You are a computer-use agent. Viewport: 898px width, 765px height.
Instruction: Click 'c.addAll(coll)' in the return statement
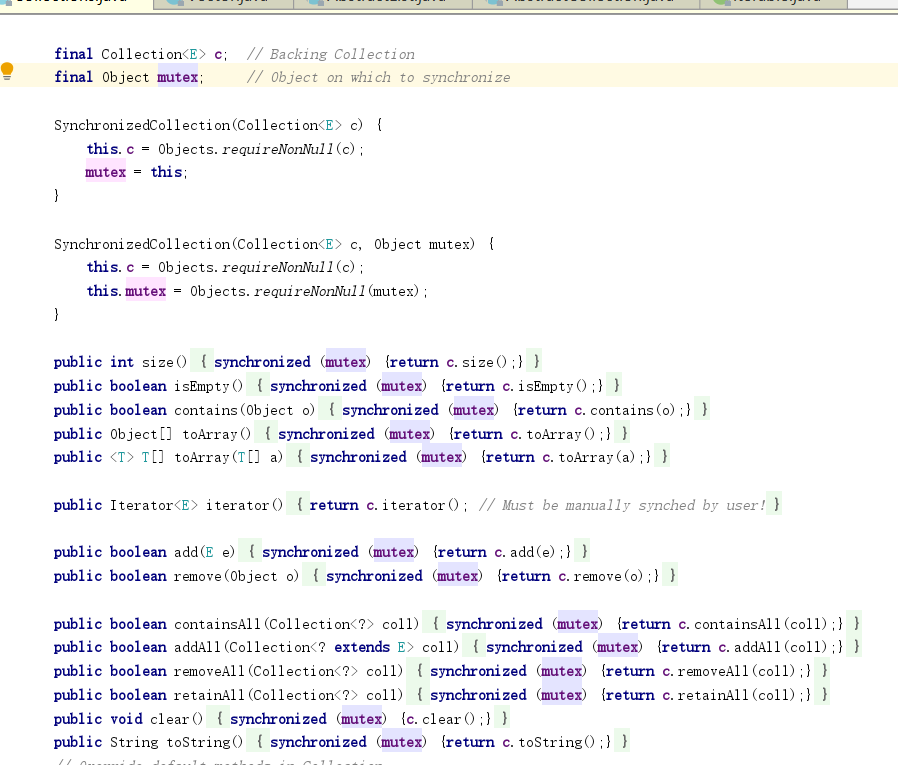pyautogui.click(x=773, y=648)
